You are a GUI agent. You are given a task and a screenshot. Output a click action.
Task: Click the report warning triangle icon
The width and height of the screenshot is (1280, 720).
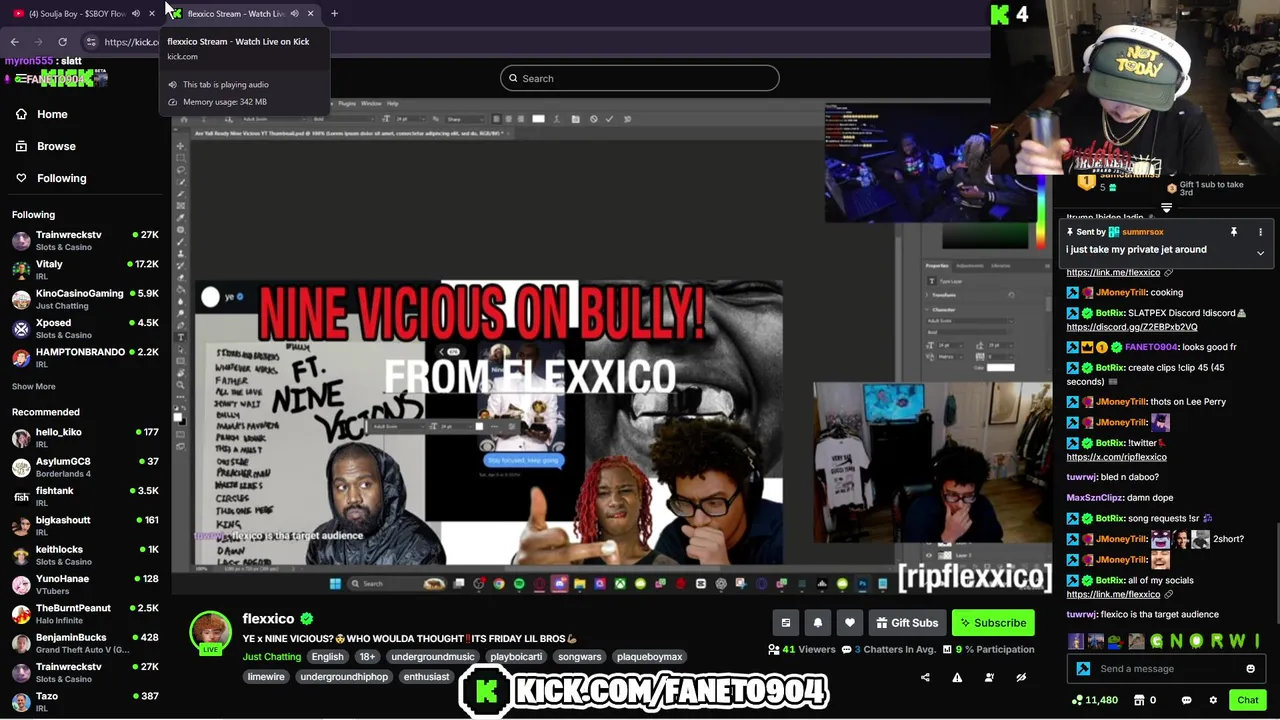coord(957,678)
